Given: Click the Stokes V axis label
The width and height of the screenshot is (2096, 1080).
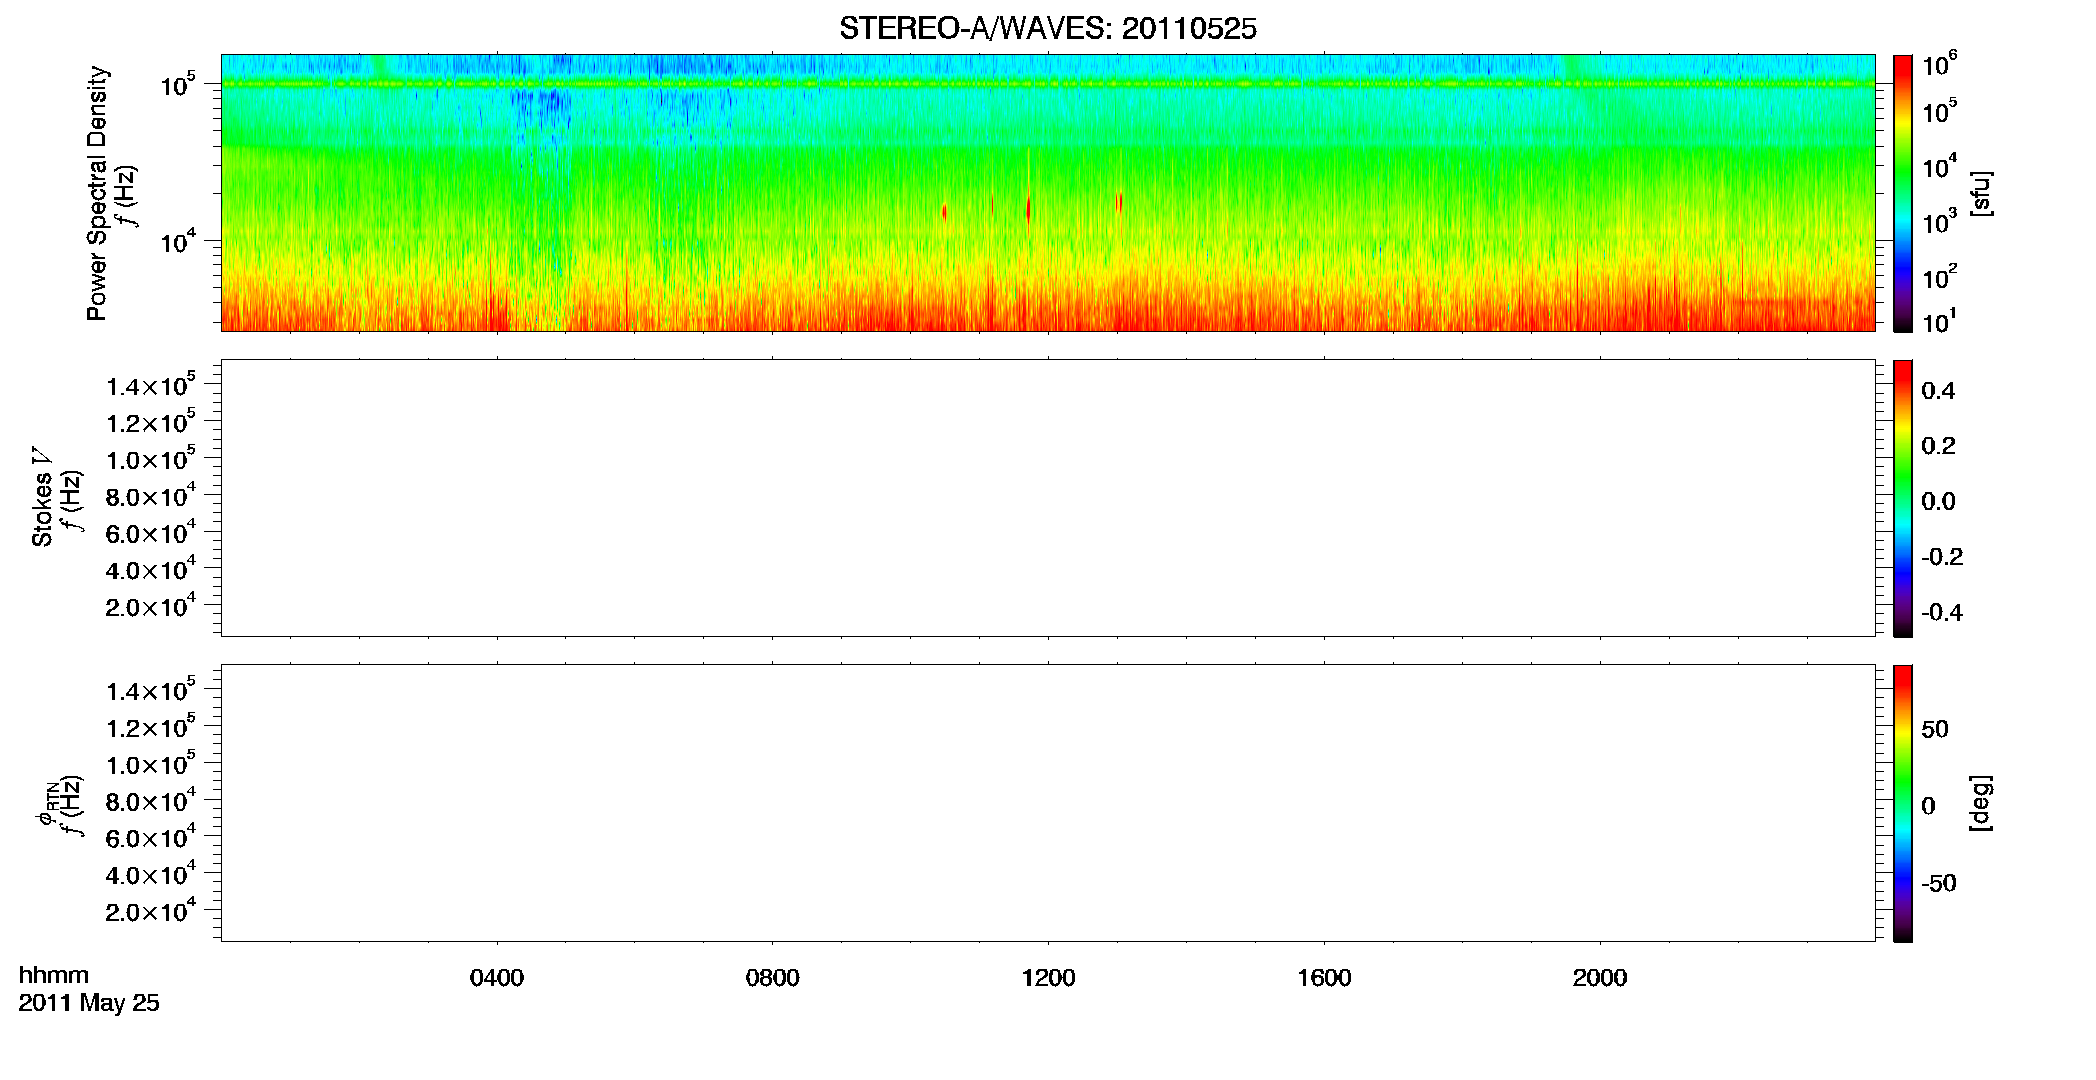Looking at the screenshot, I should (x=43, y=497).
